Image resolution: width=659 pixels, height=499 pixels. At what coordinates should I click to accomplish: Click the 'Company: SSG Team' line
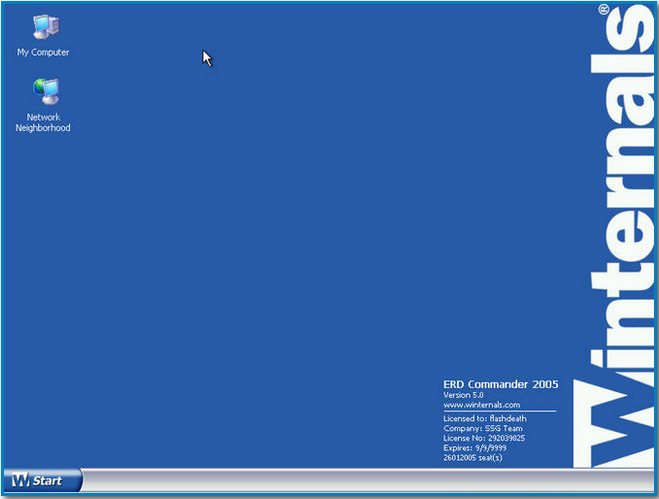tap(482, 428)
